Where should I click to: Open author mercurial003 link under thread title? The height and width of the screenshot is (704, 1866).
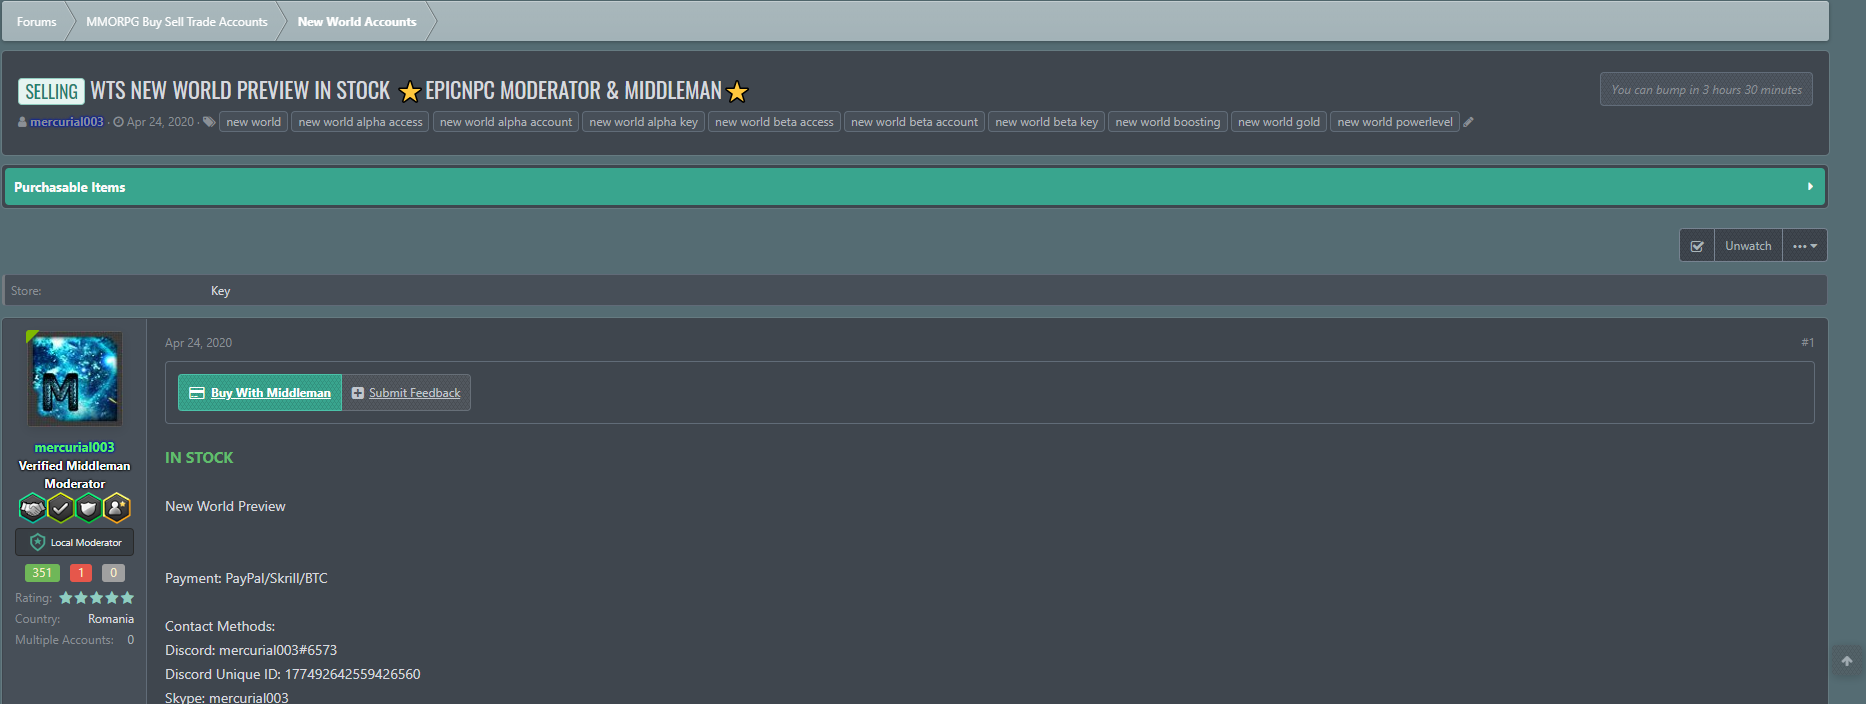(67, 122)
